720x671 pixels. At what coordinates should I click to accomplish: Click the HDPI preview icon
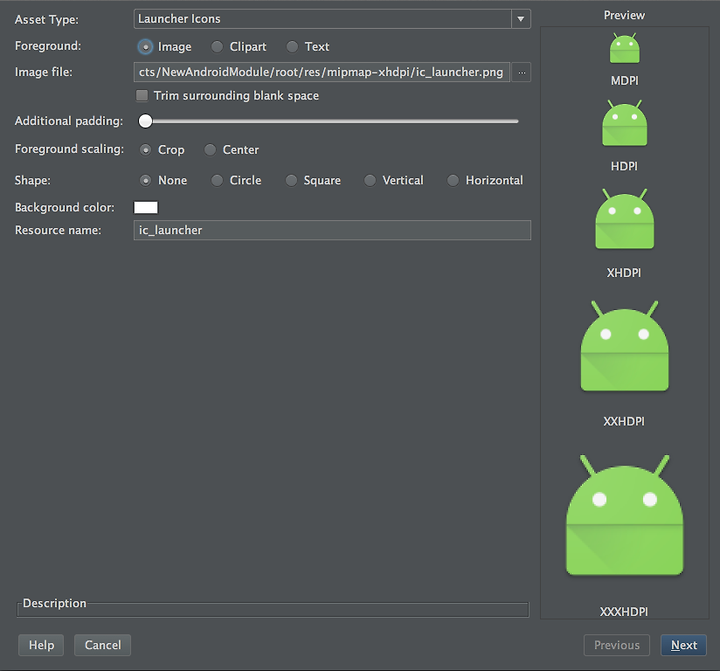(x=624, y=123)
